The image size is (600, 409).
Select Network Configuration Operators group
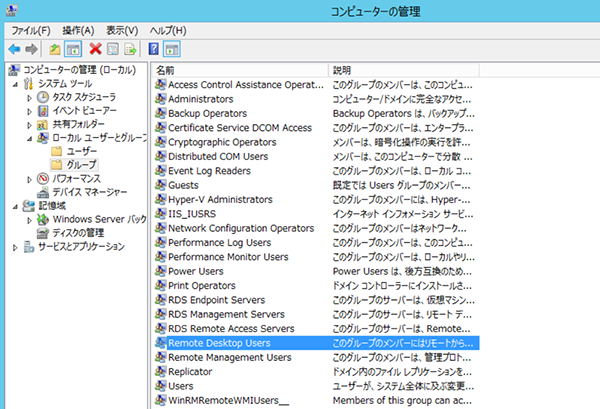click(x=241, y=228)
